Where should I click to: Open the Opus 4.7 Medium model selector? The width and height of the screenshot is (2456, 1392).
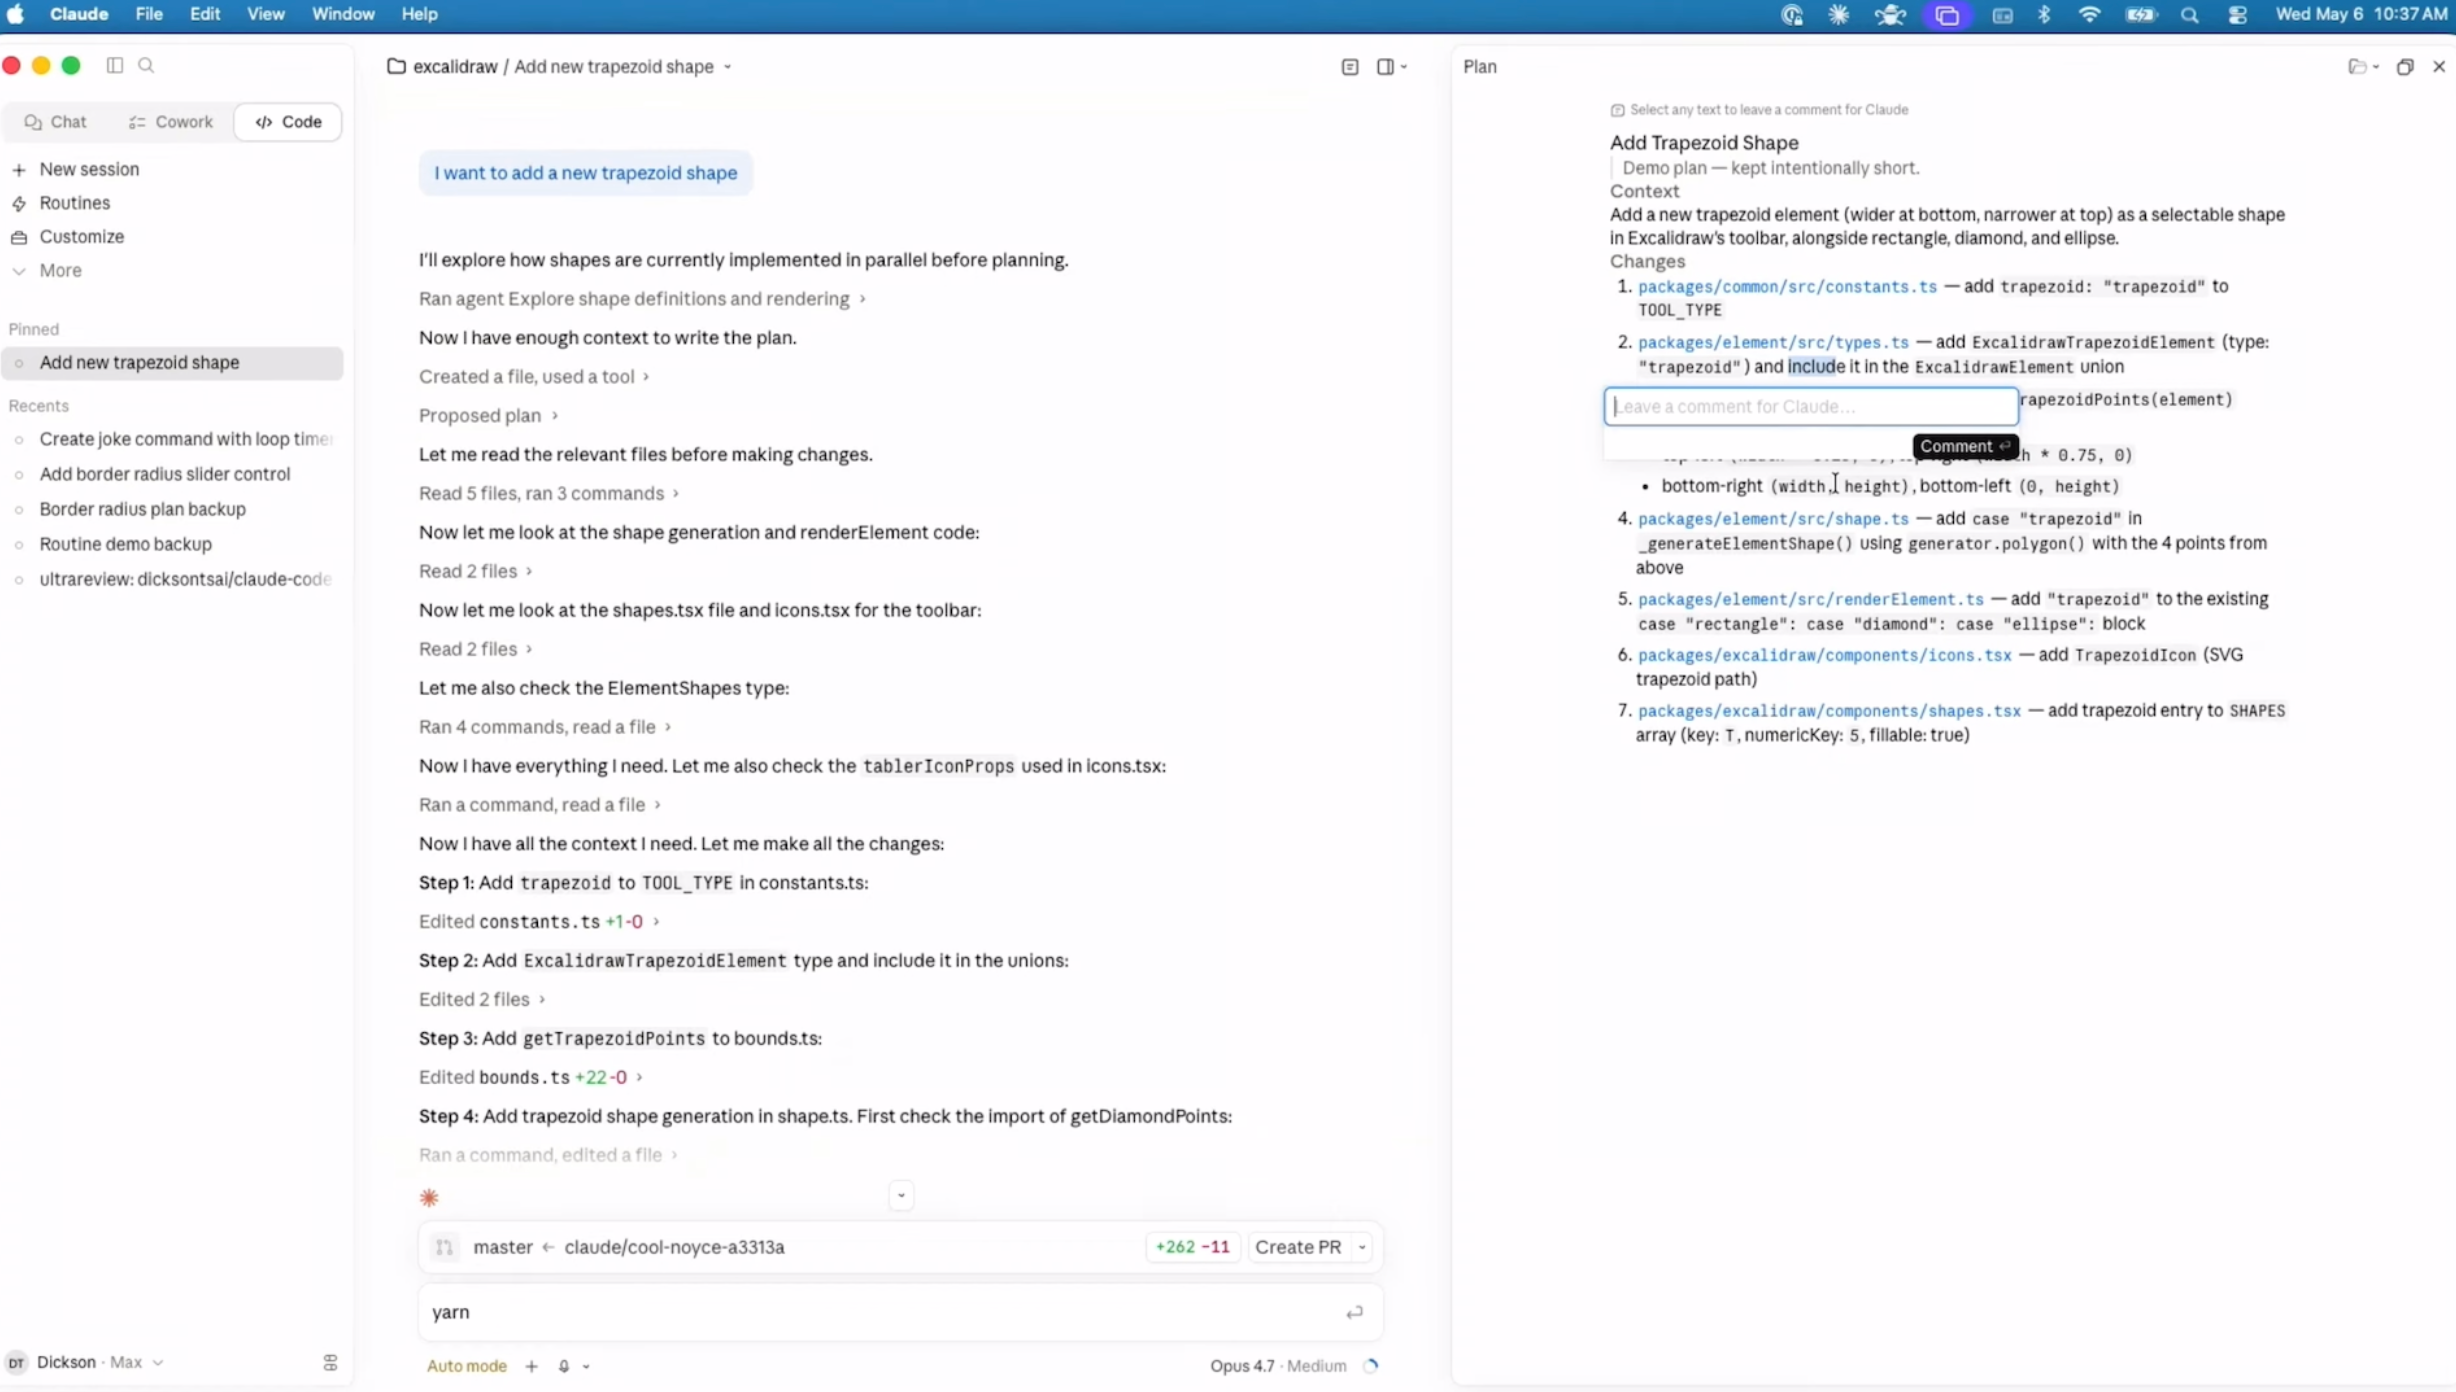1278,1366
